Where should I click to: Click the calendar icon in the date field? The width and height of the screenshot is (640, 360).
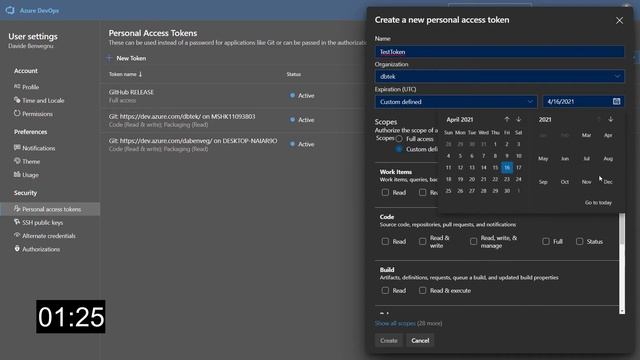616,101
